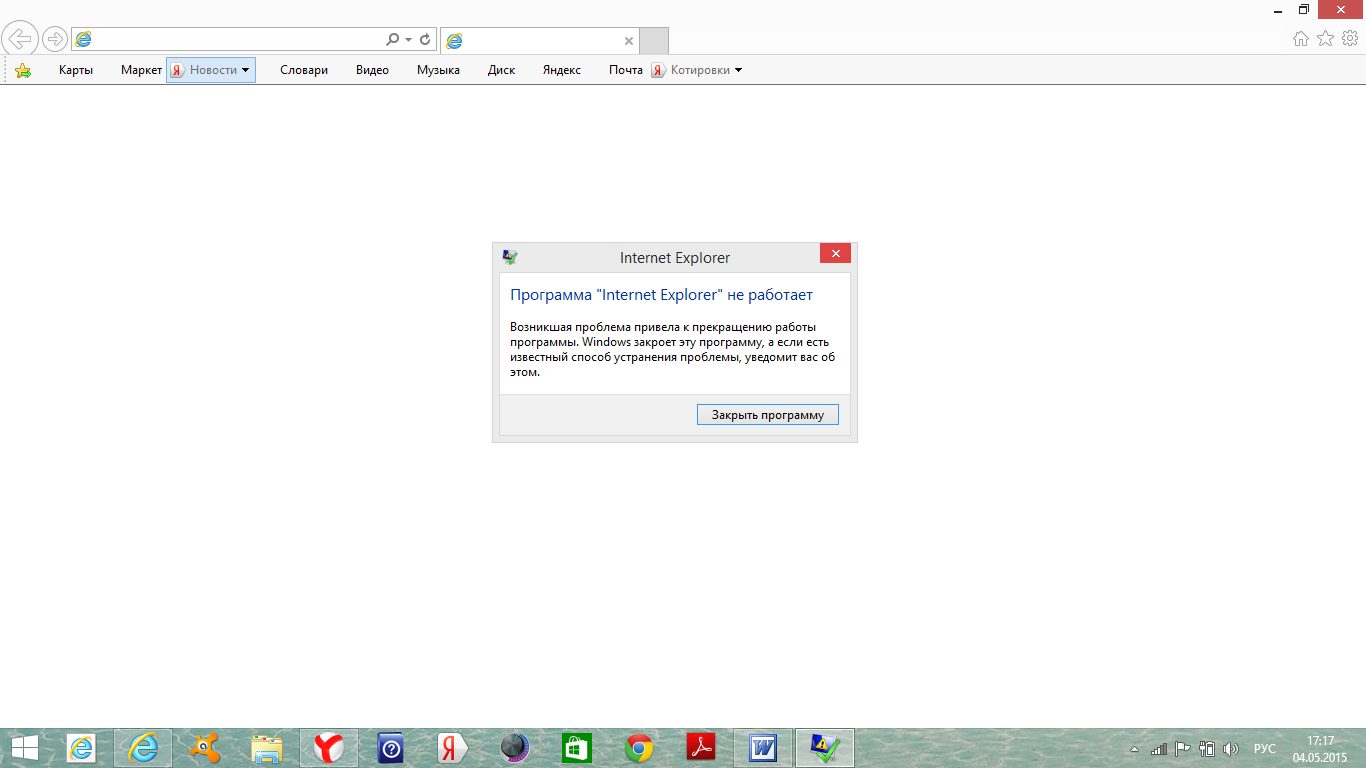
Task: Click Add to favorites bar star icon
Action: (22, 70)
